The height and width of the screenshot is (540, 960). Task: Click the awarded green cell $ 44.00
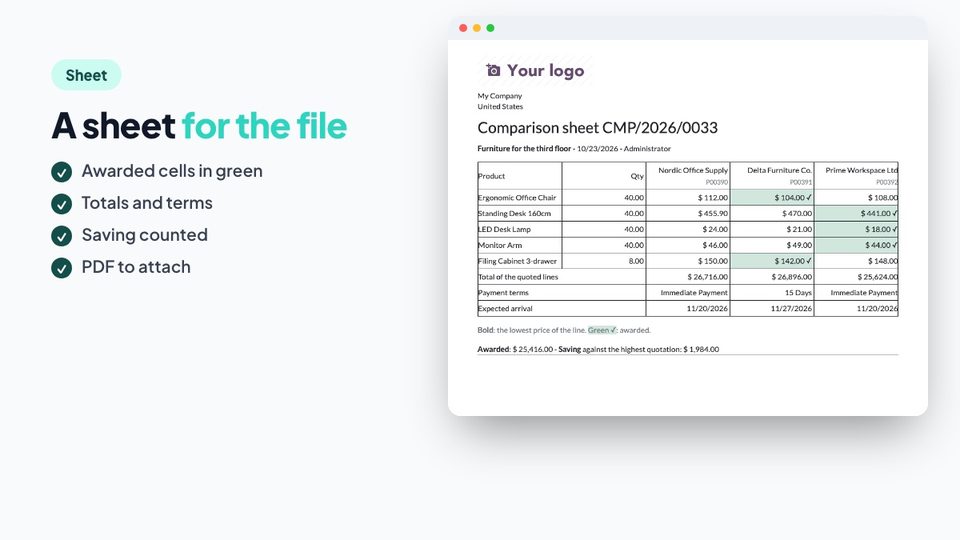[857, 245]
